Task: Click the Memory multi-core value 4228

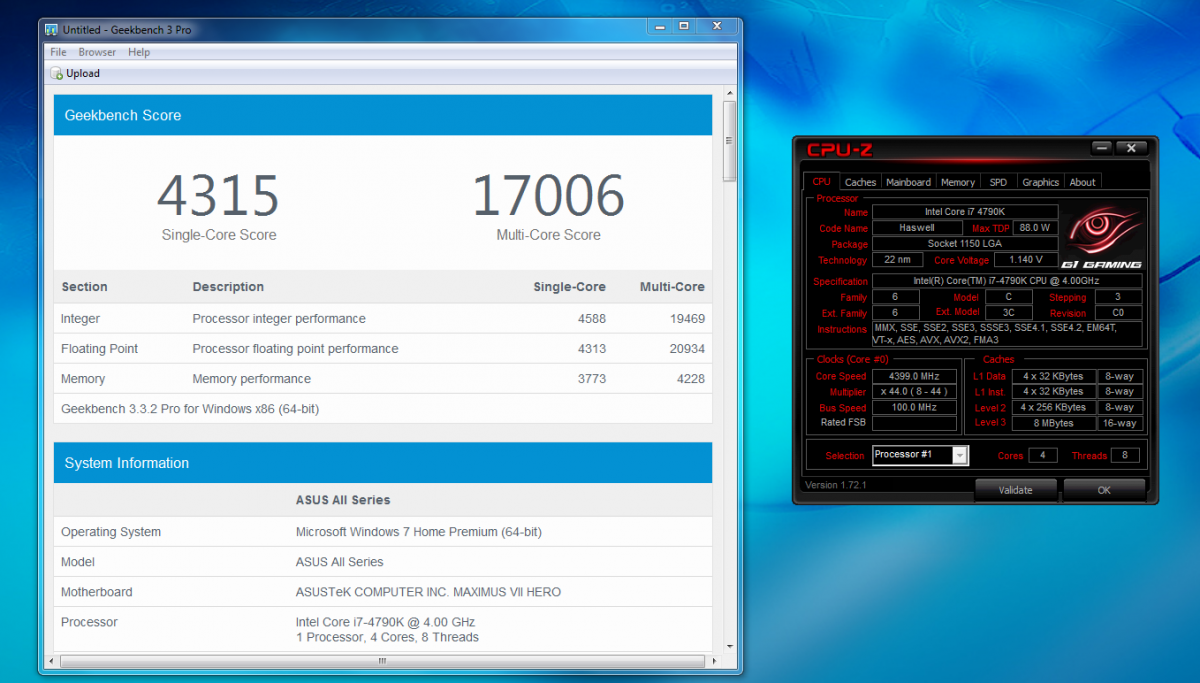Action: 689,379
